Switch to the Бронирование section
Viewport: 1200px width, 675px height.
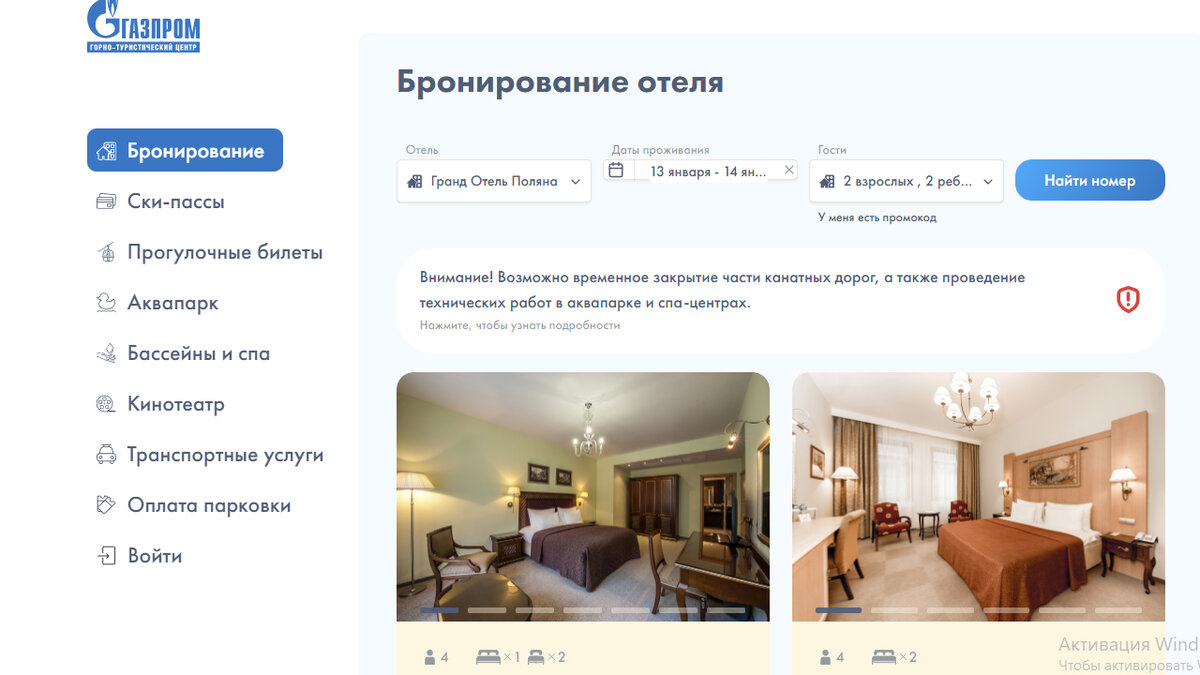(185, 149)
